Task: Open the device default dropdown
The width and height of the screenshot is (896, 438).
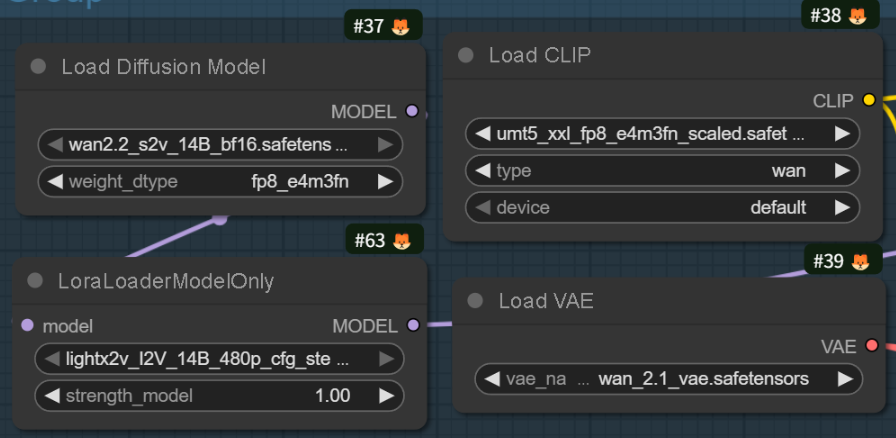Action: pos(662,208)
